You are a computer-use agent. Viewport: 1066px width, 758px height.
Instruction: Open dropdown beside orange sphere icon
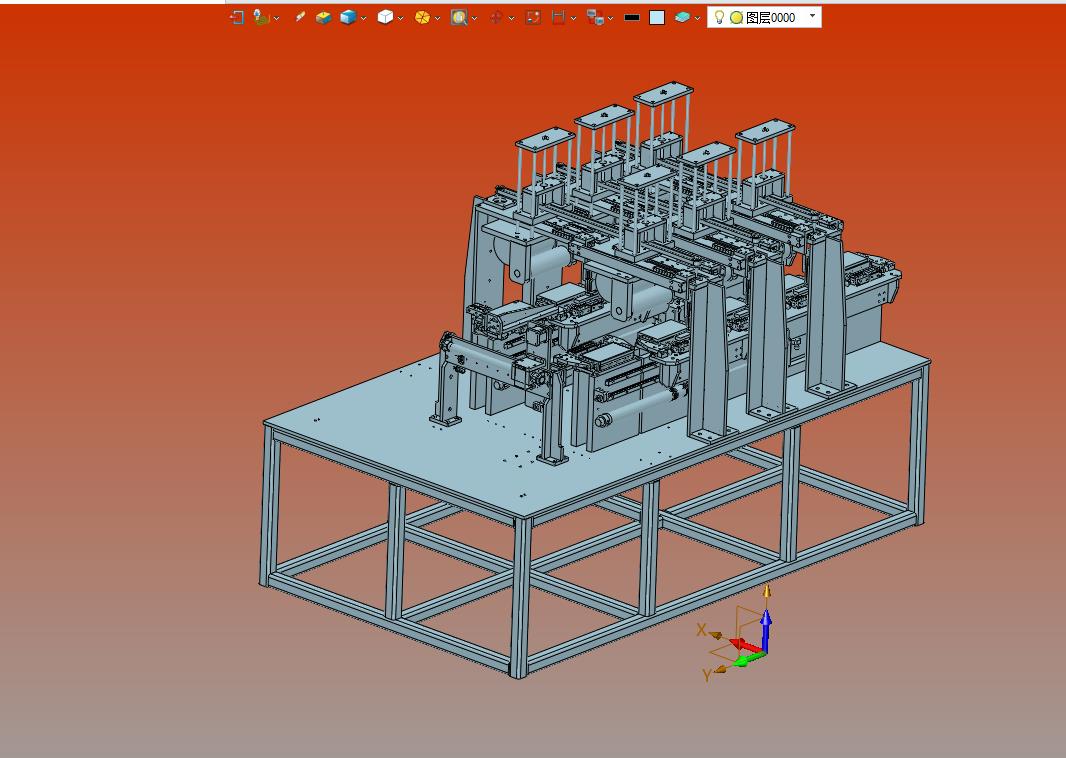(x=437, y=18)
